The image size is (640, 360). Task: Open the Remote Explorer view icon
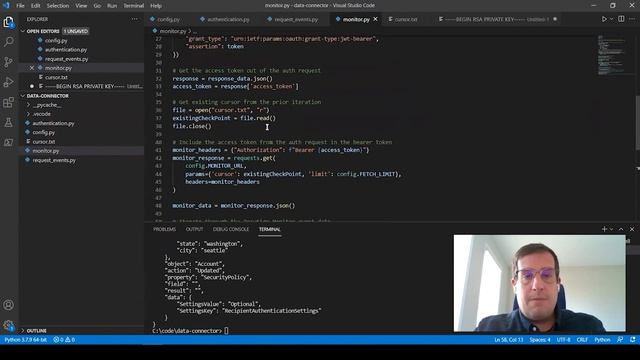point(9,142)
